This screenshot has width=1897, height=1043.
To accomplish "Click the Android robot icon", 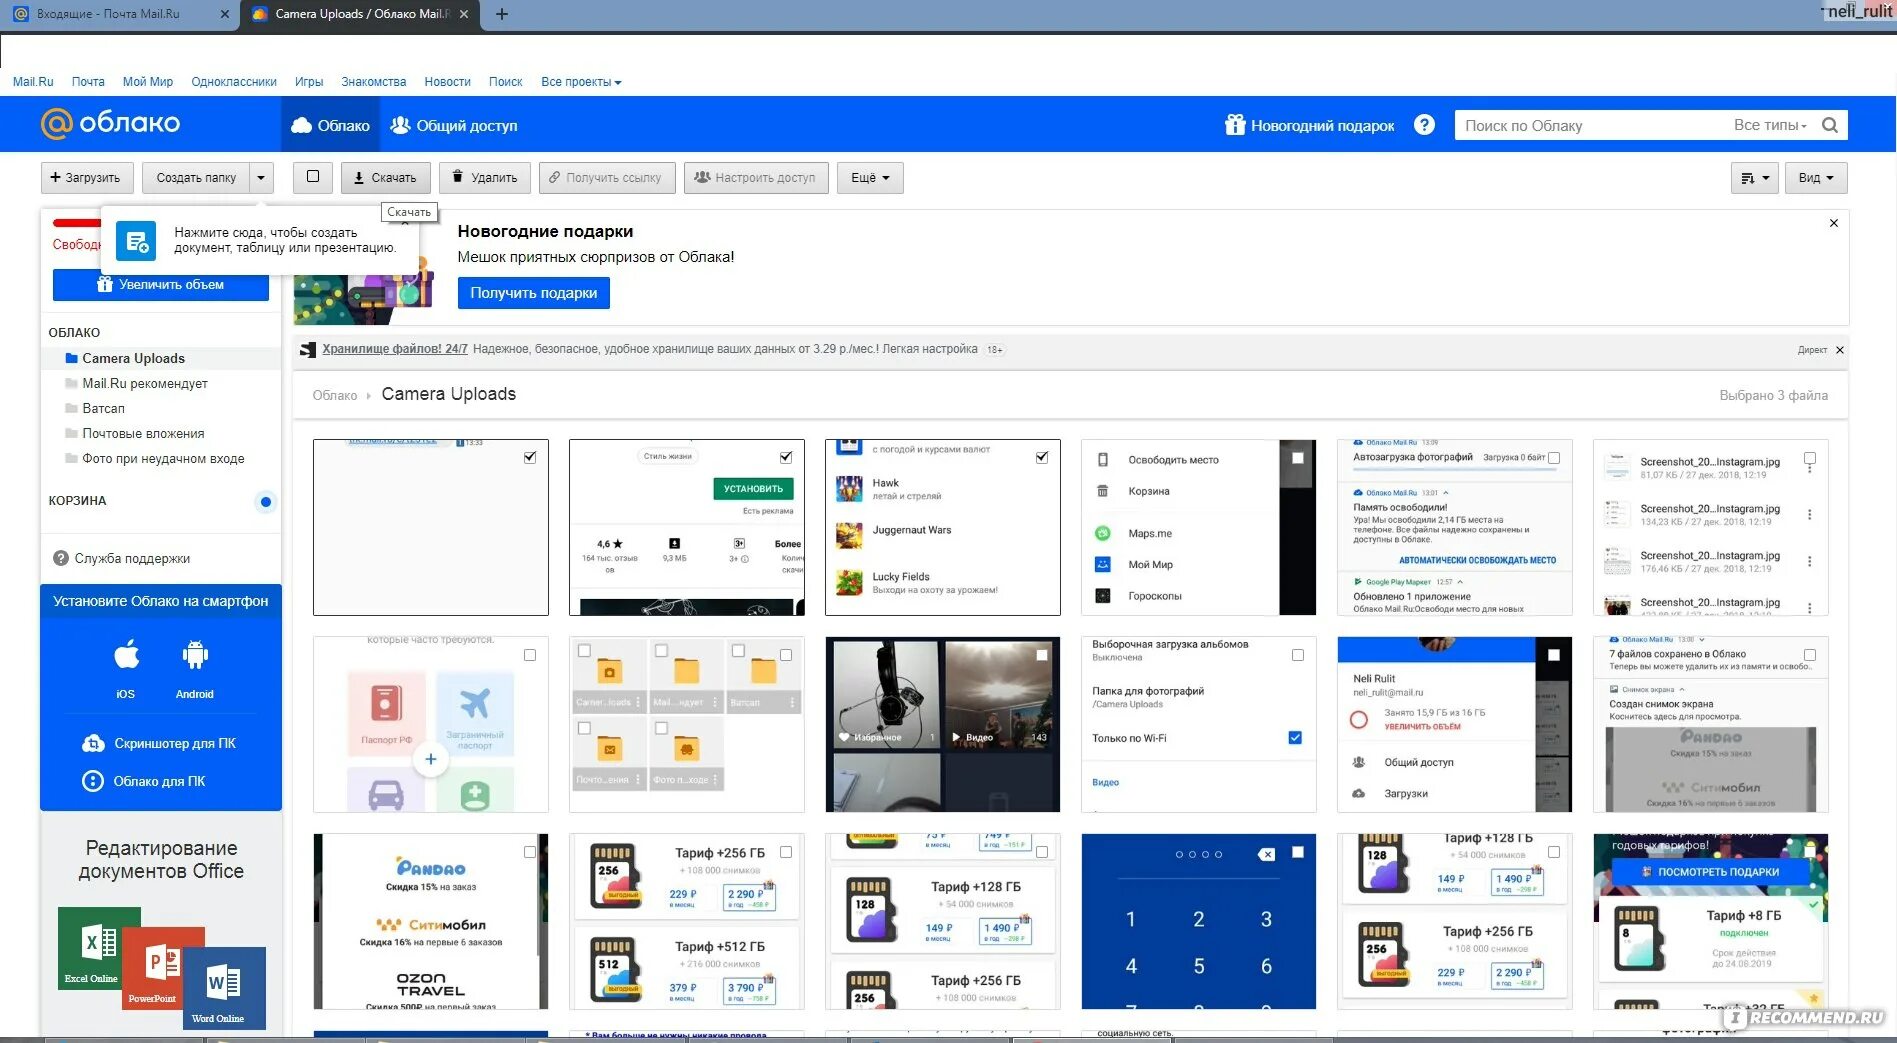I will click(x=195, y=655).
